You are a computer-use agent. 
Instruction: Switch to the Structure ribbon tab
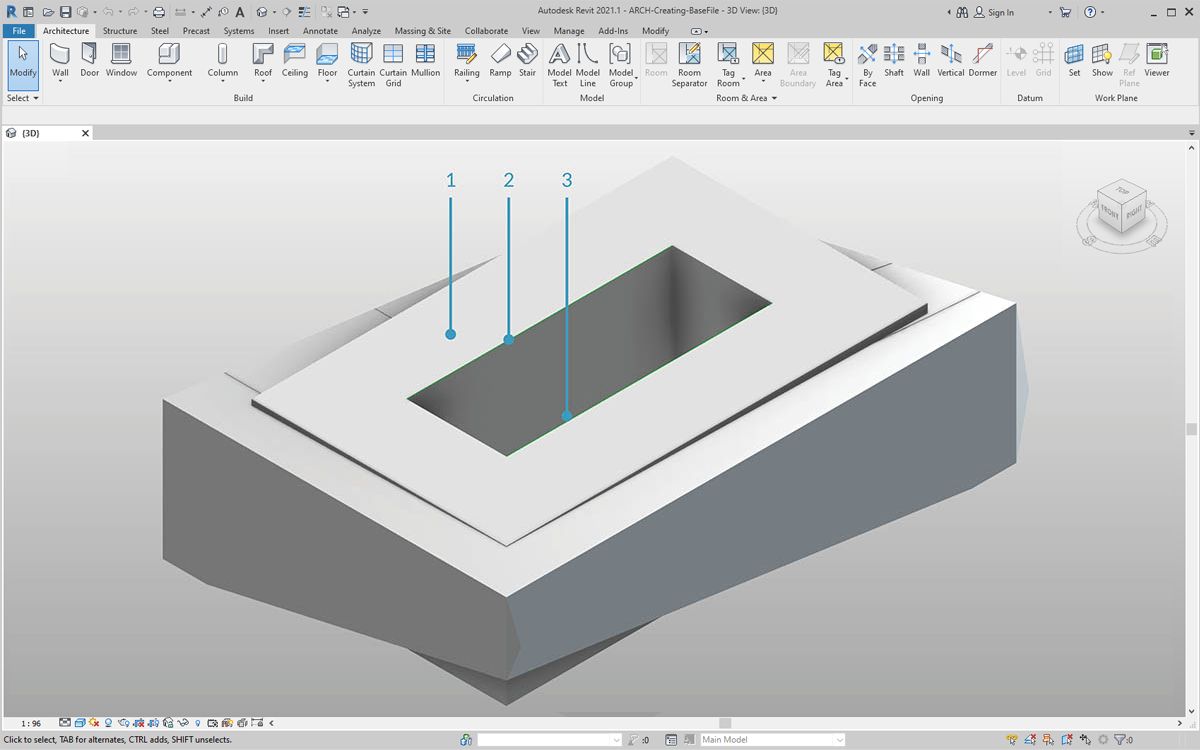coord(120,31)
